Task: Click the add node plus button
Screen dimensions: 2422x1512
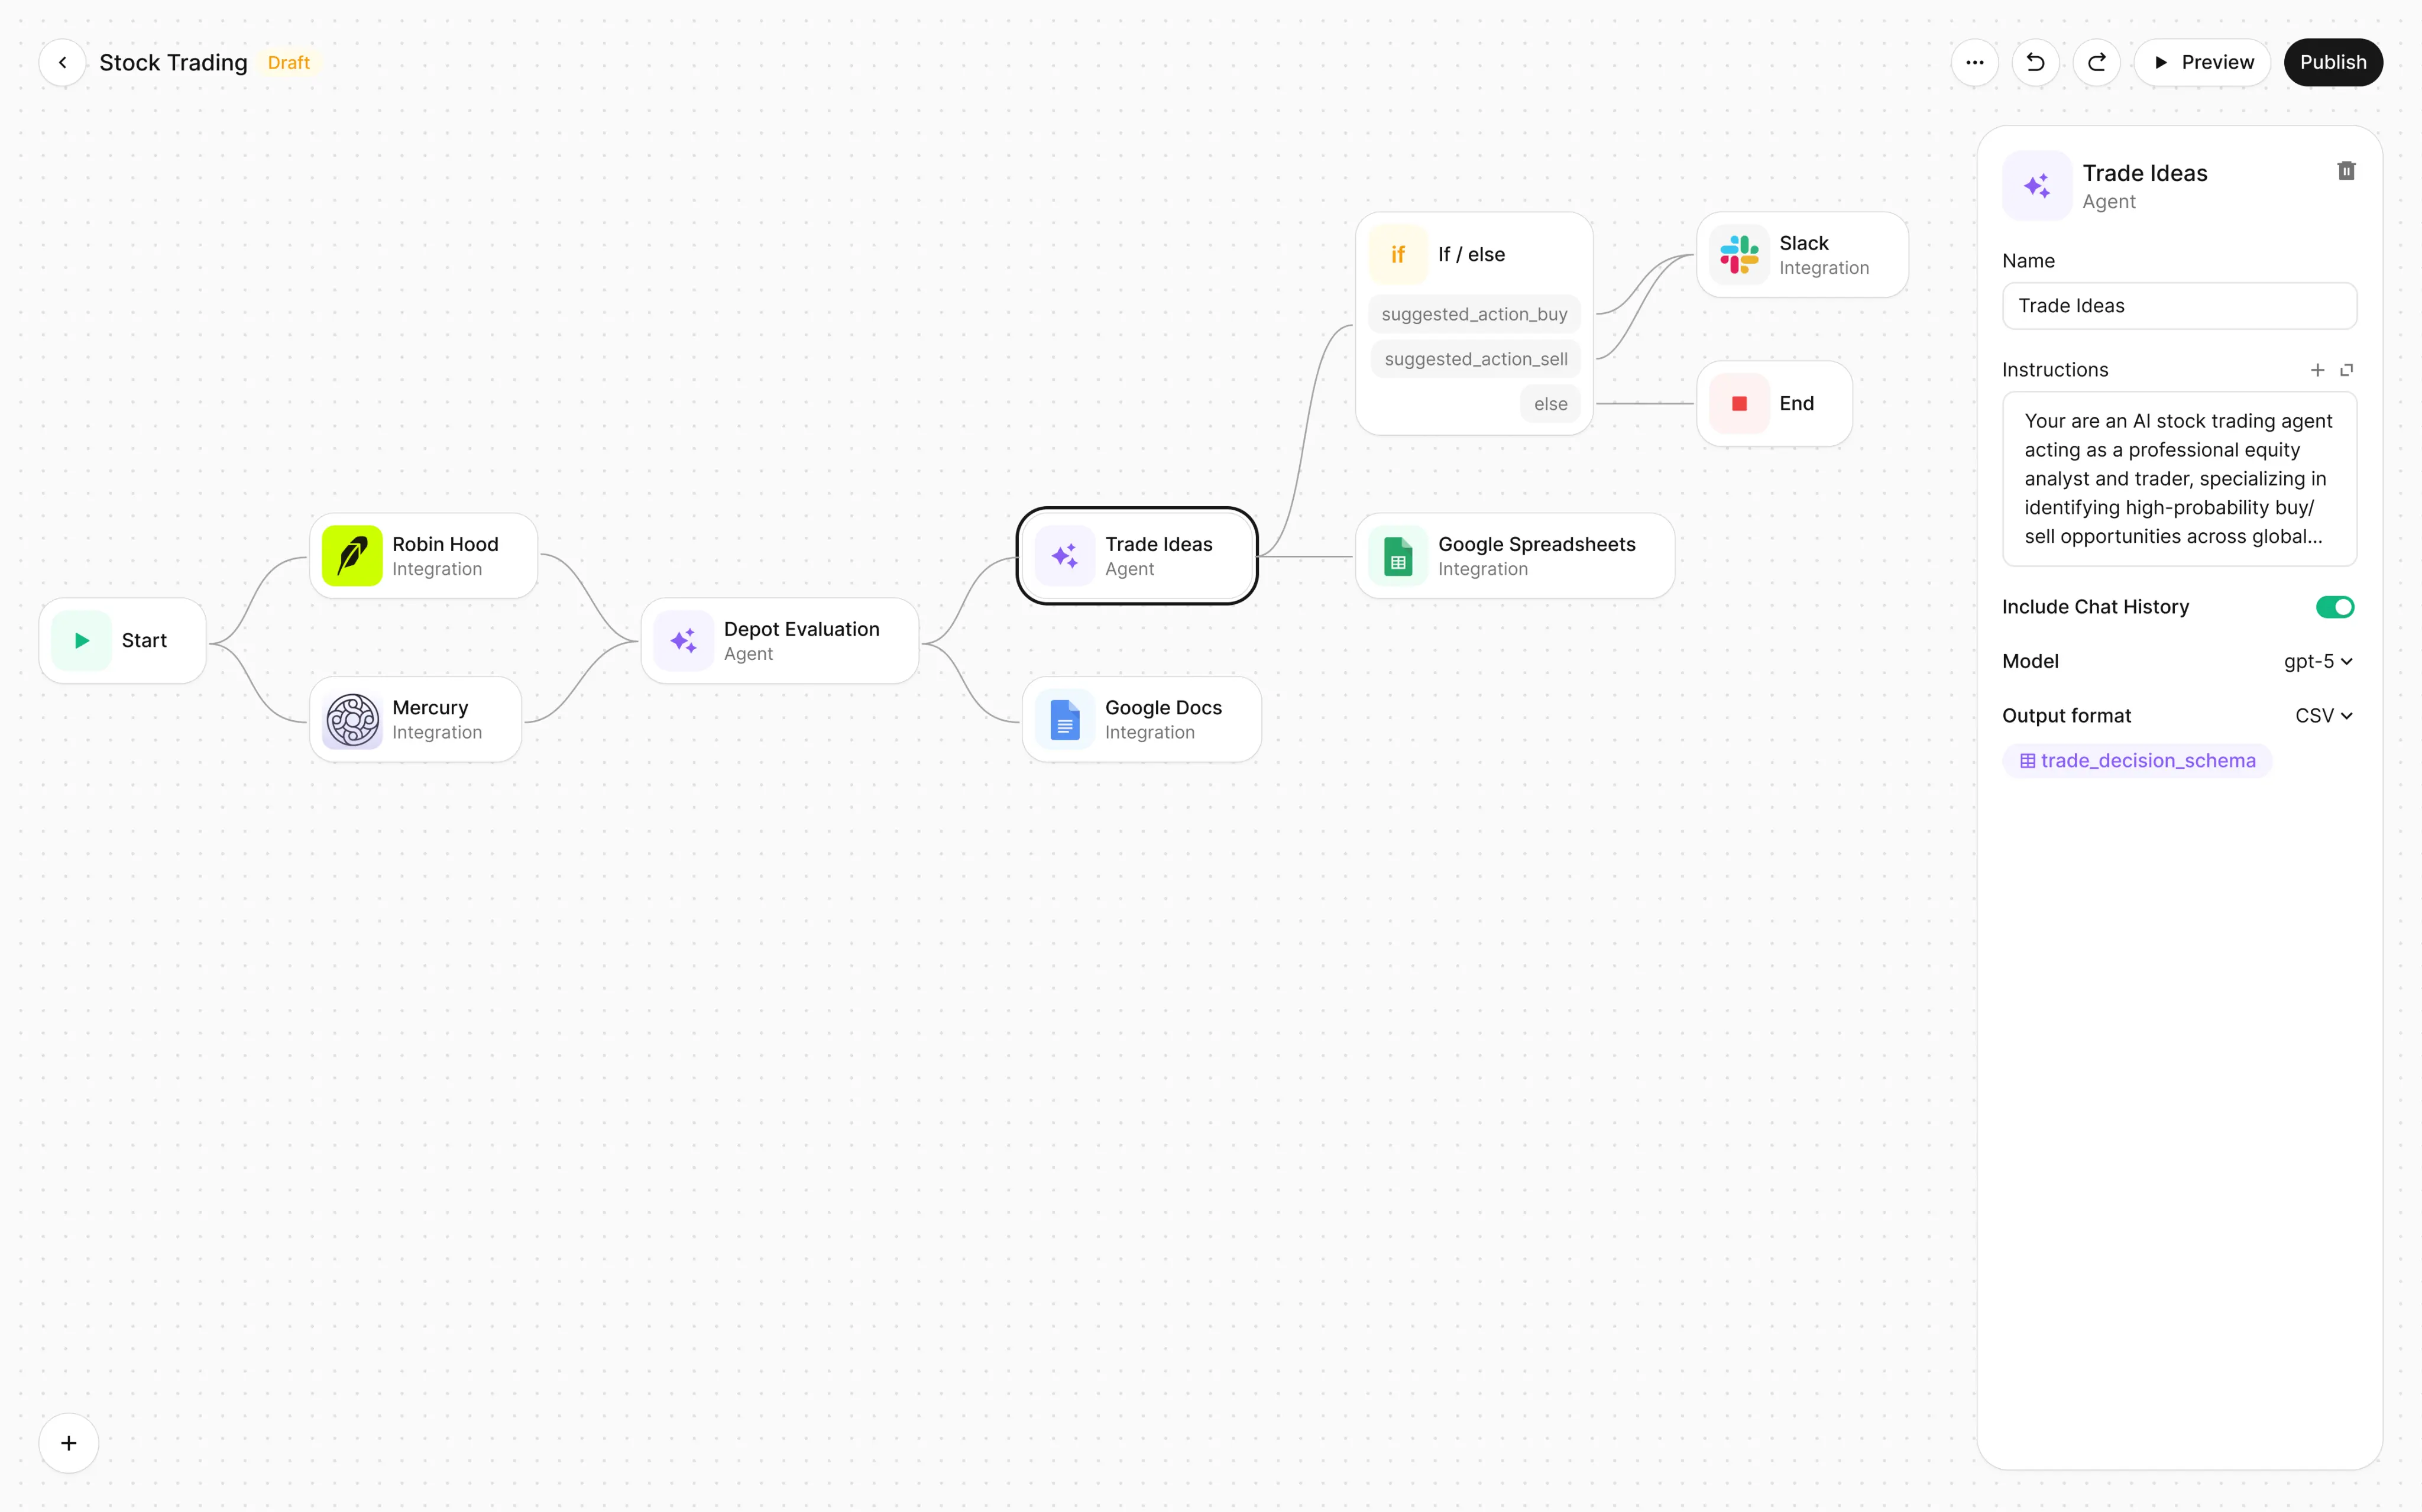Action: 68,1443
